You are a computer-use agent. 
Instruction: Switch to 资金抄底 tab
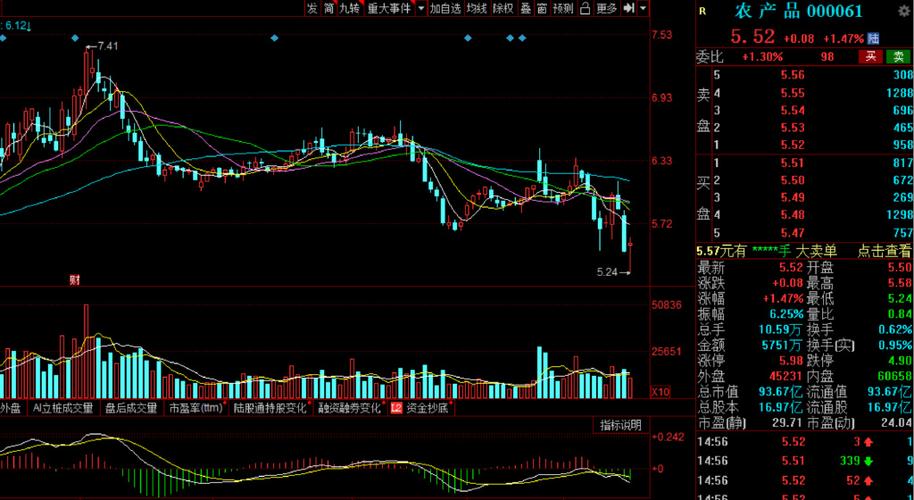pos(427,408)
